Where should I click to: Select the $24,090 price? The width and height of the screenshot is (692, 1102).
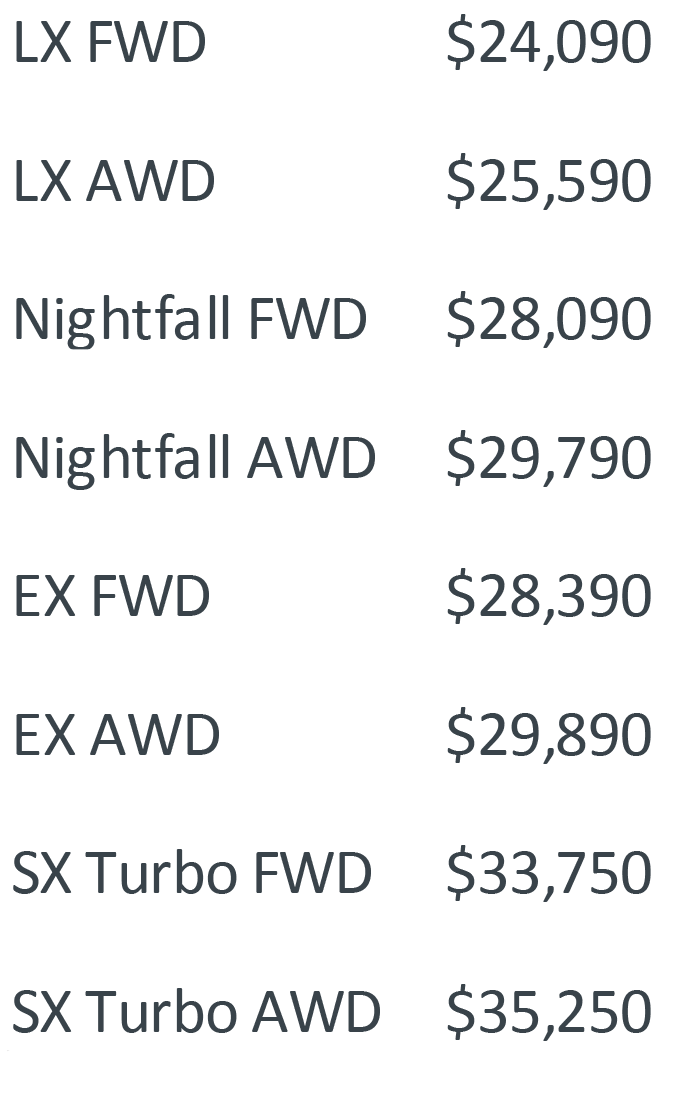(x=549, y=44)
